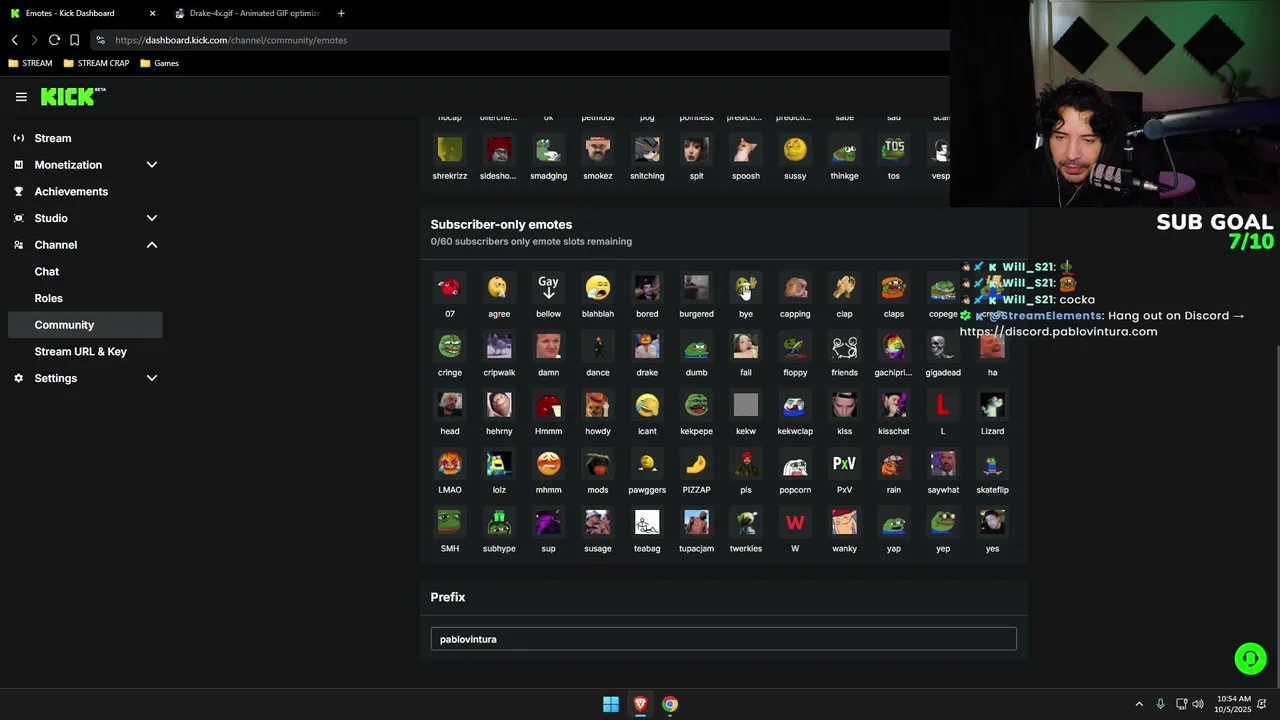1280x720 pixels.
Task: Click the 'yes' emote
Action: coord(992,523)
